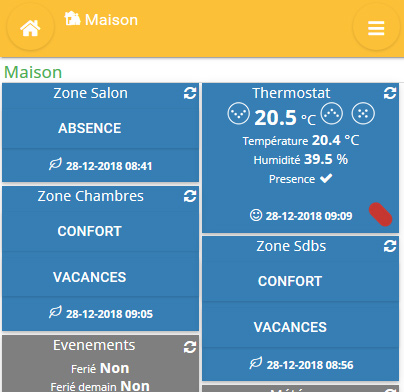Open the hamburger menu

click(x=376, y=28)
